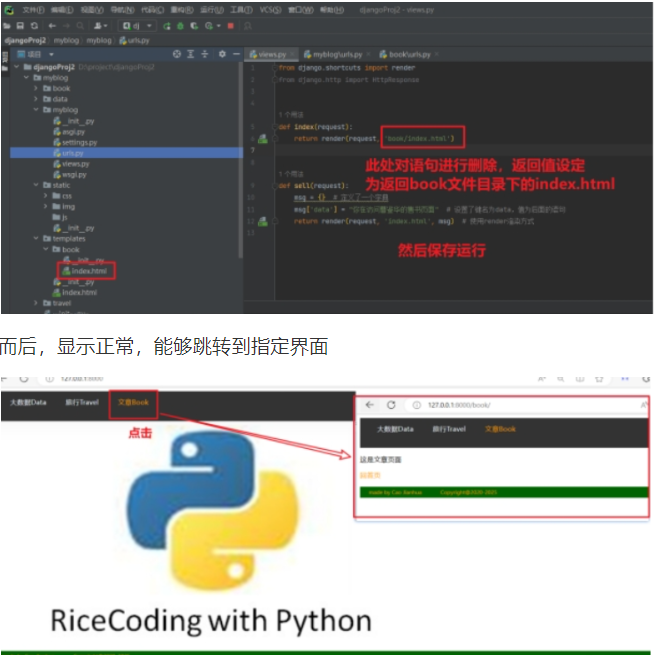Click the Open folder icon in PyCharm toolbar
The image size is (657, 662).
tap(7, 26)
